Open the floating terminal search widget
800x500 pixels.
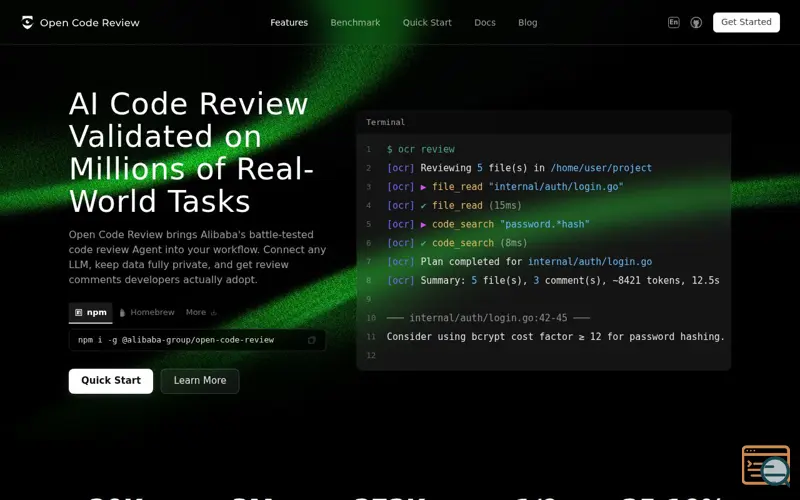(x=766, y=465)
